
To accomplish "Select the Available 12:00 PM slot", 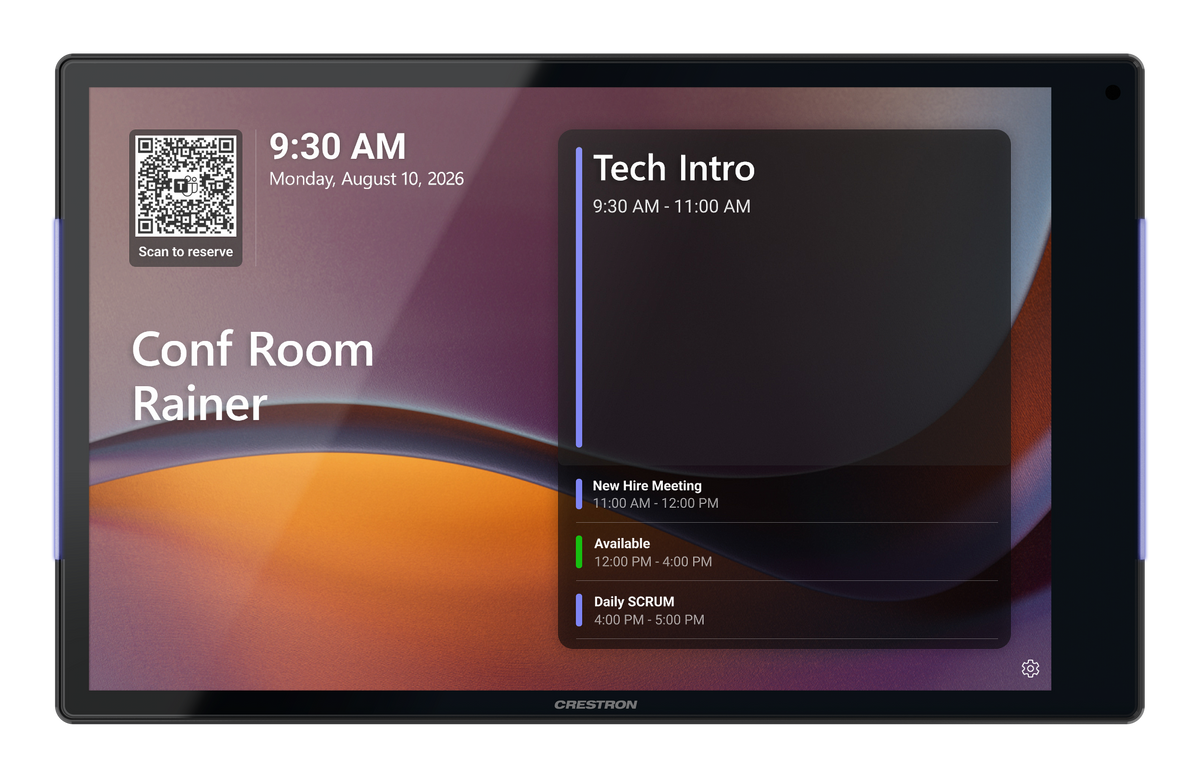I will coord(784,552).
